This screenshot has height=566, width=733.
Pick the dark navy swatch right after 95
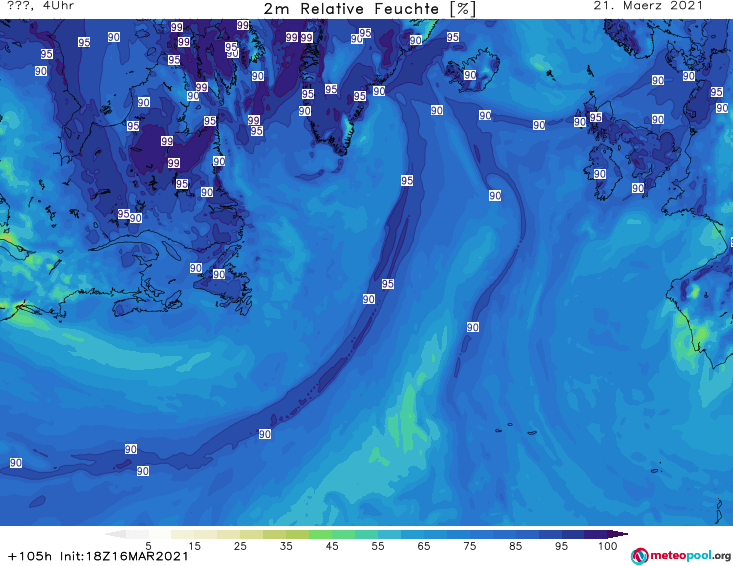pyautogui.click(x=573, y=534)
